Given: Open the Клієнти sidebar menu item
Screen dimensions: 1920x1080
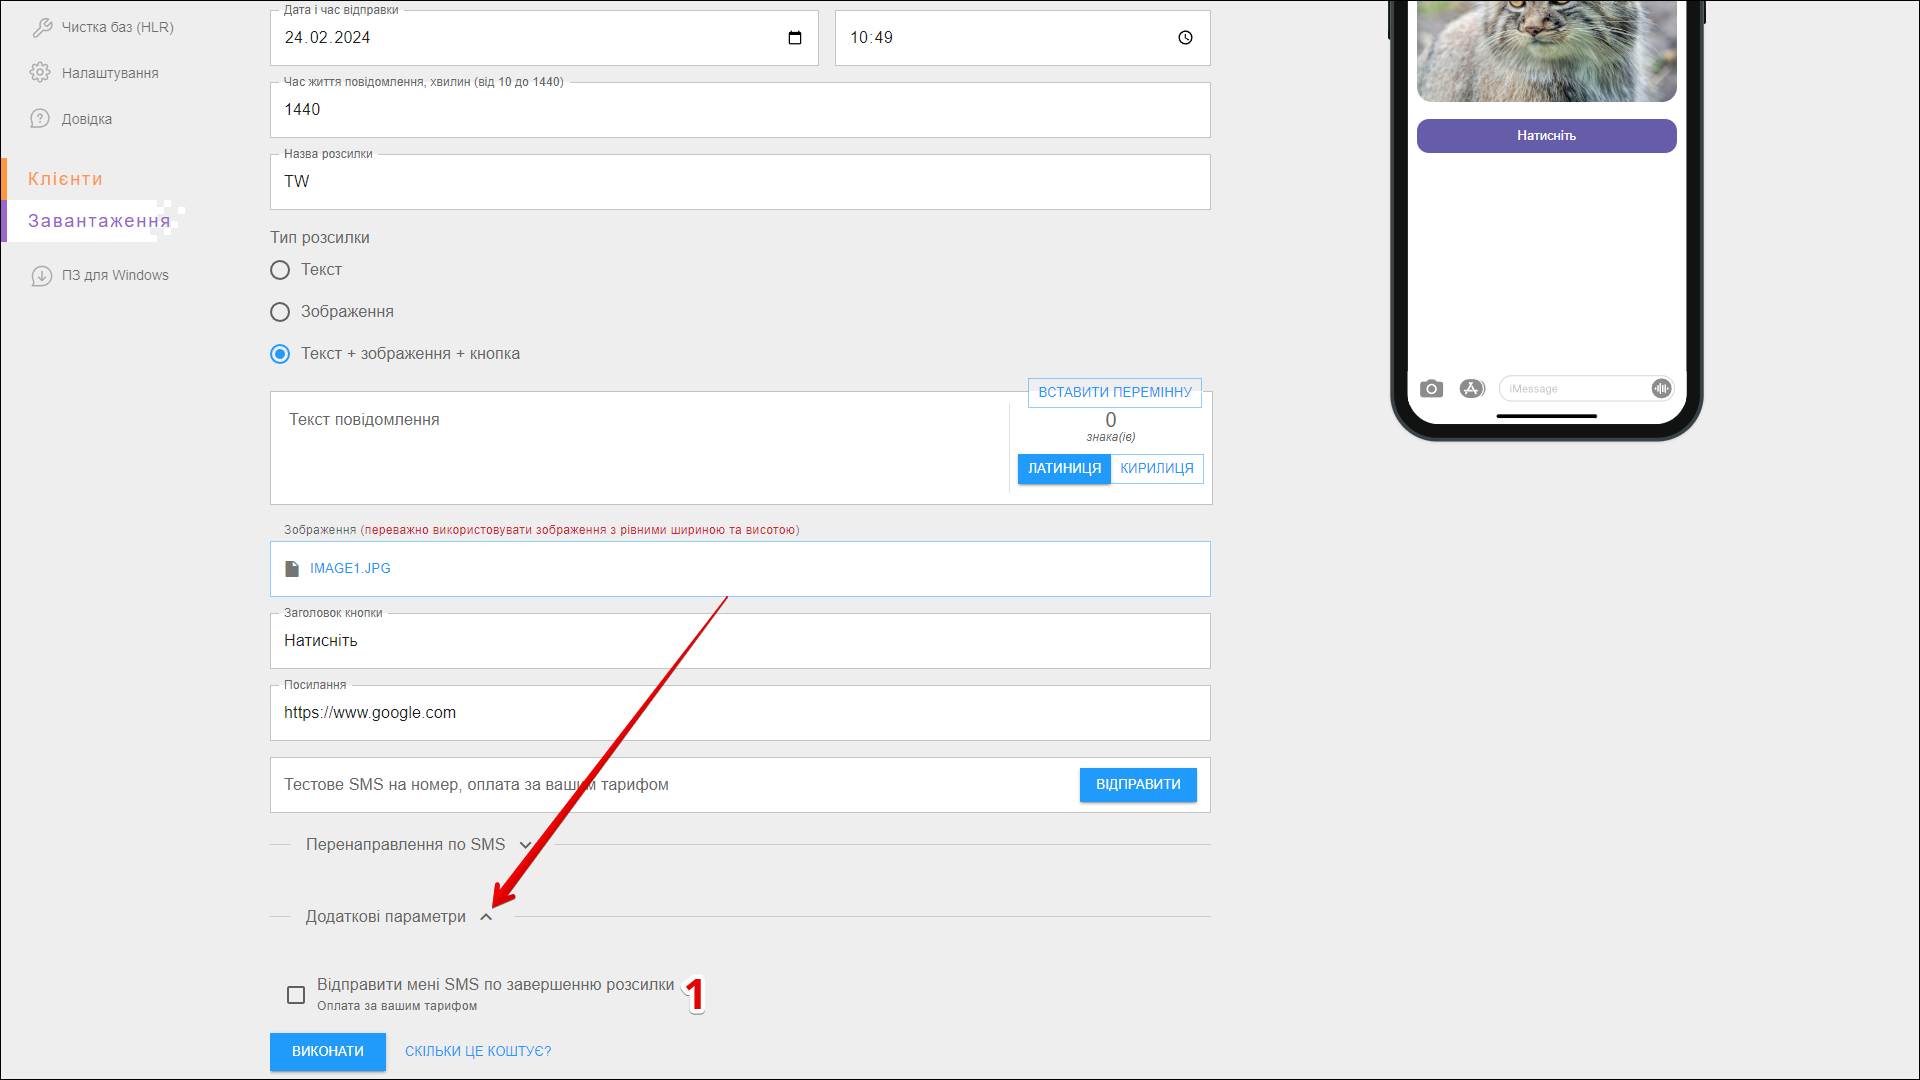Looking at the screenshot, I should click(x=66, y=179).
